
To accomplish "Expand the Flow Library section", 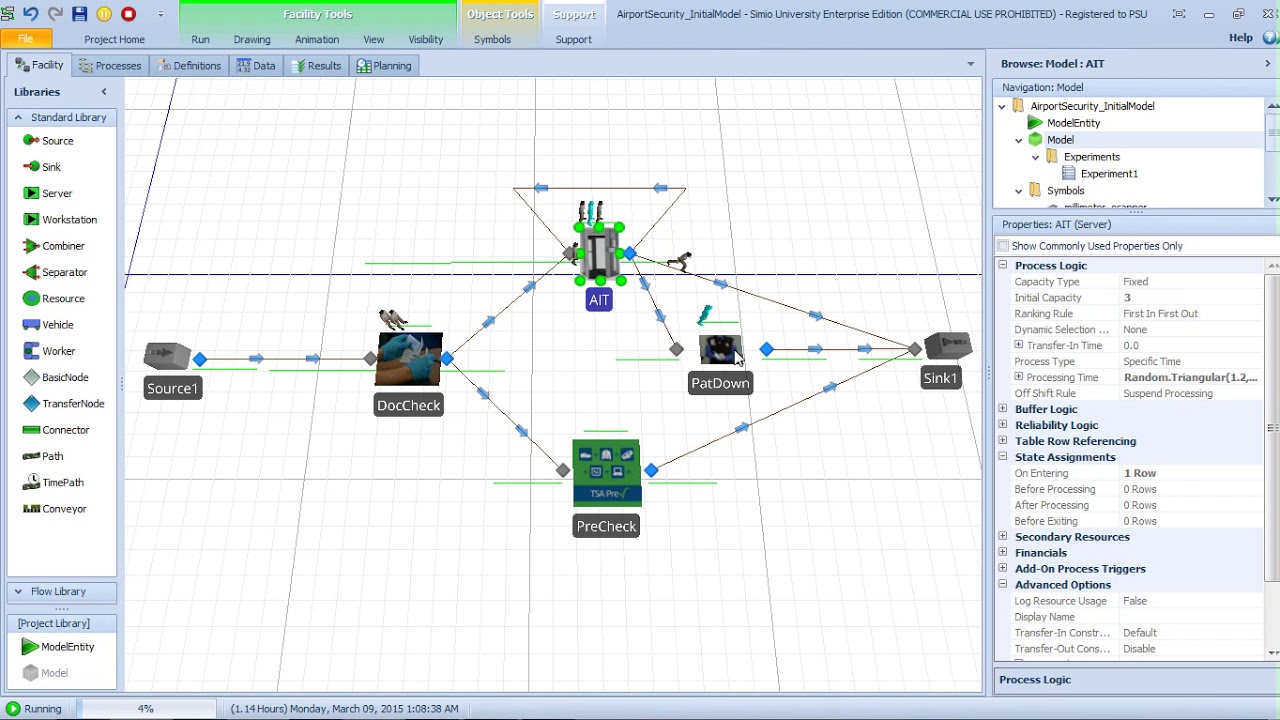I will pyautogui.click(x=17, y=591).
